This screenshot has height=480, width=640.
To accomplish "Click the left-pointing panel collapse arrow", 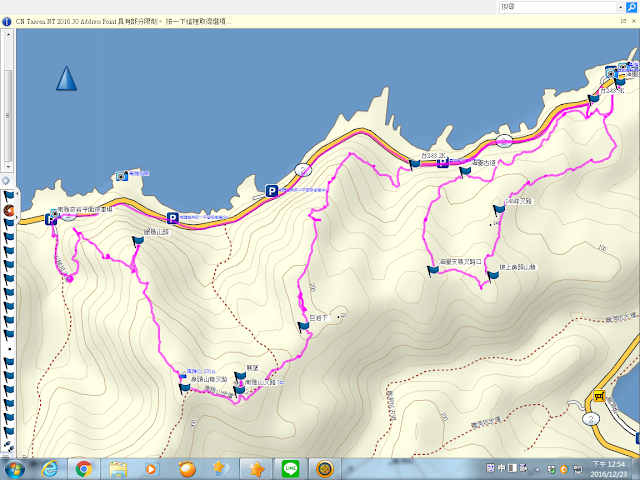I will click(17, 194).
